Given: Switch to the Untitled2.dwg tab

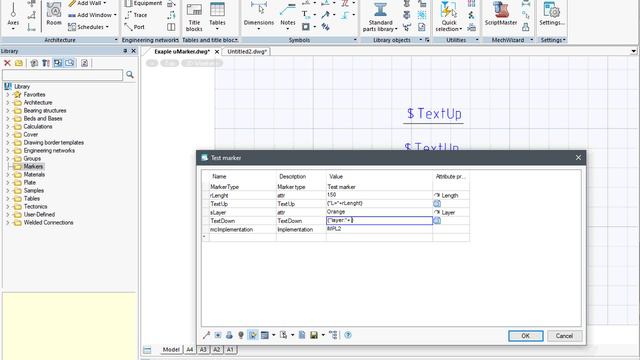Looking at the screenshot, I should [x=247, y=51].
